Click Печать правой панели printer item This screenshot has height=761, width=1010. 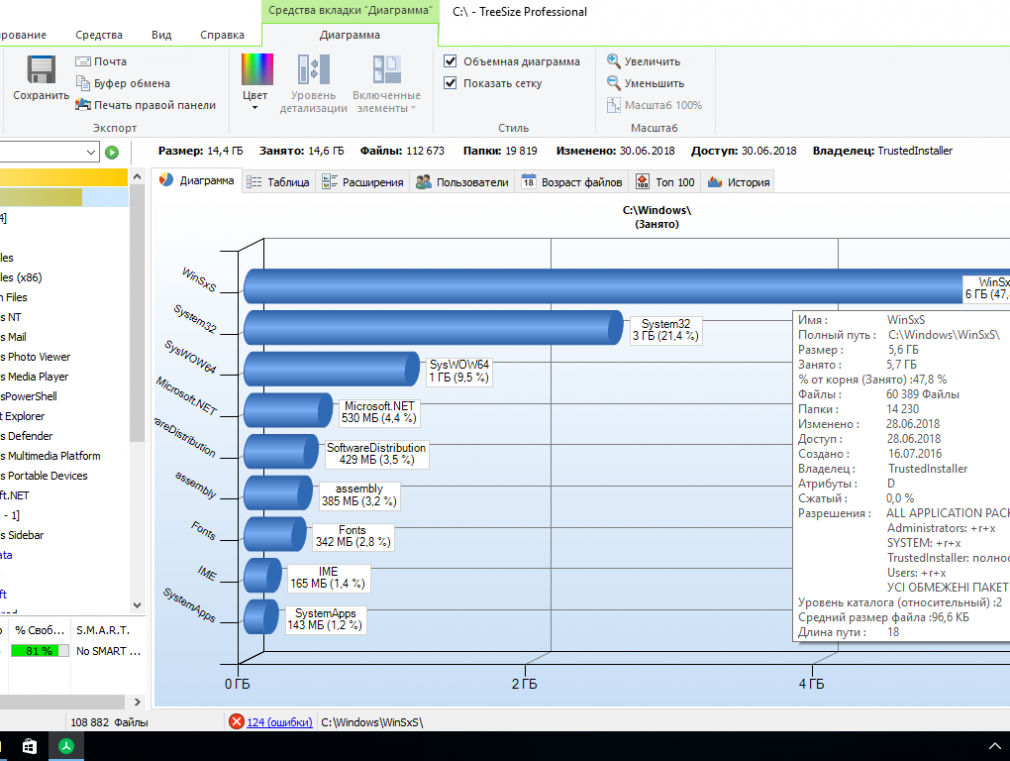coord(146,105)
